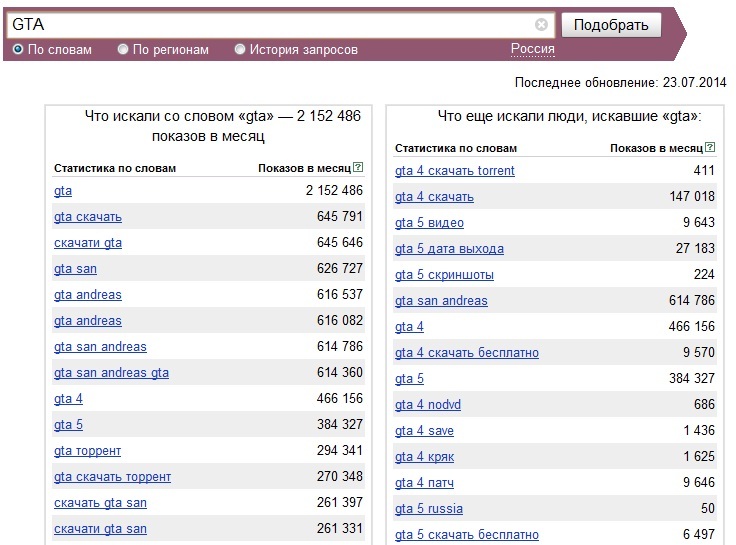Open gta andreas link with 616 082

coord(88,321)
